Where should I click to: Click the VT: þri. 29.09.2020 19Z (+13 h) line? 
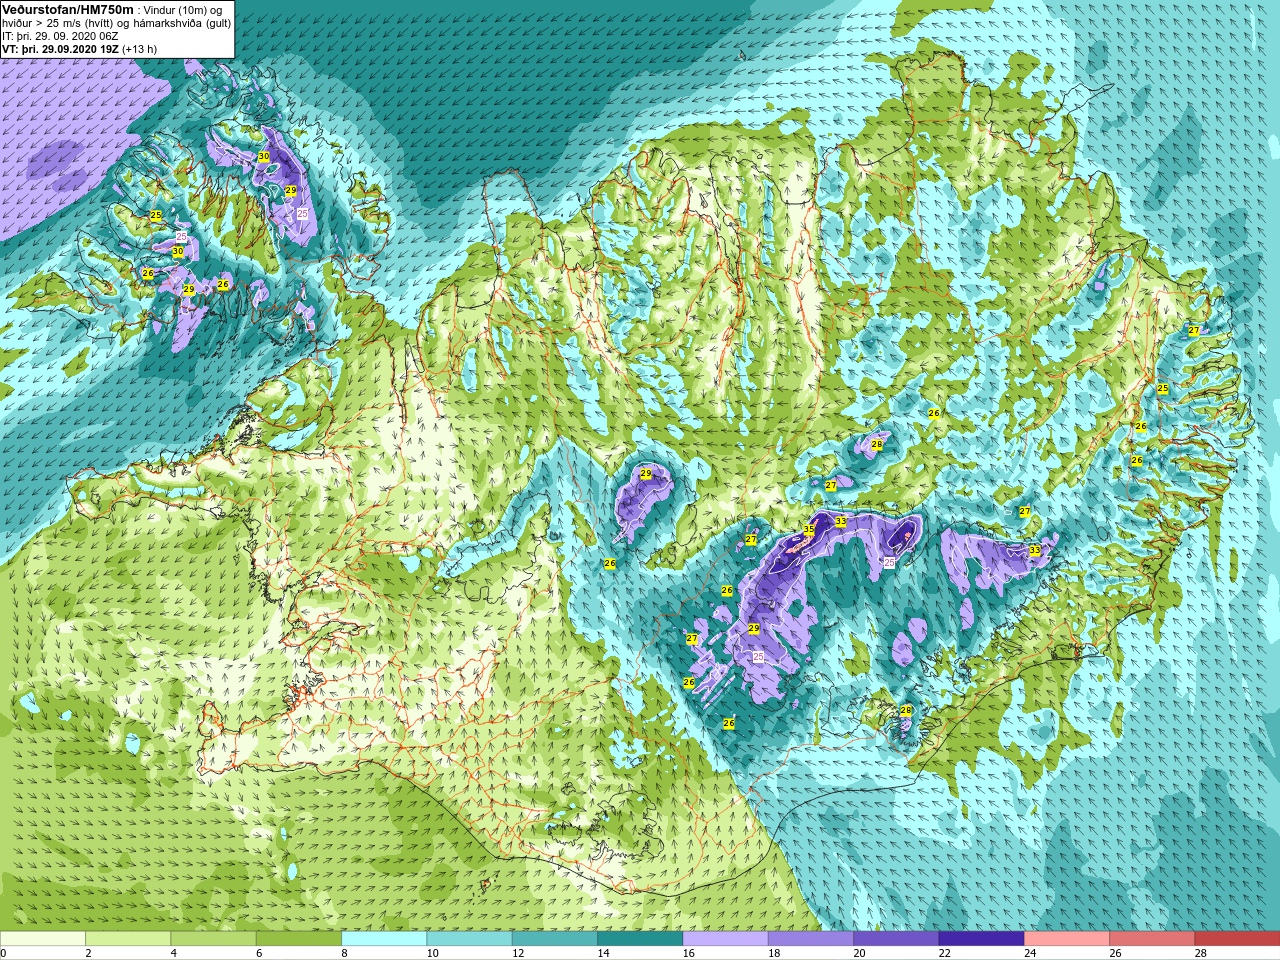(79, 49)
